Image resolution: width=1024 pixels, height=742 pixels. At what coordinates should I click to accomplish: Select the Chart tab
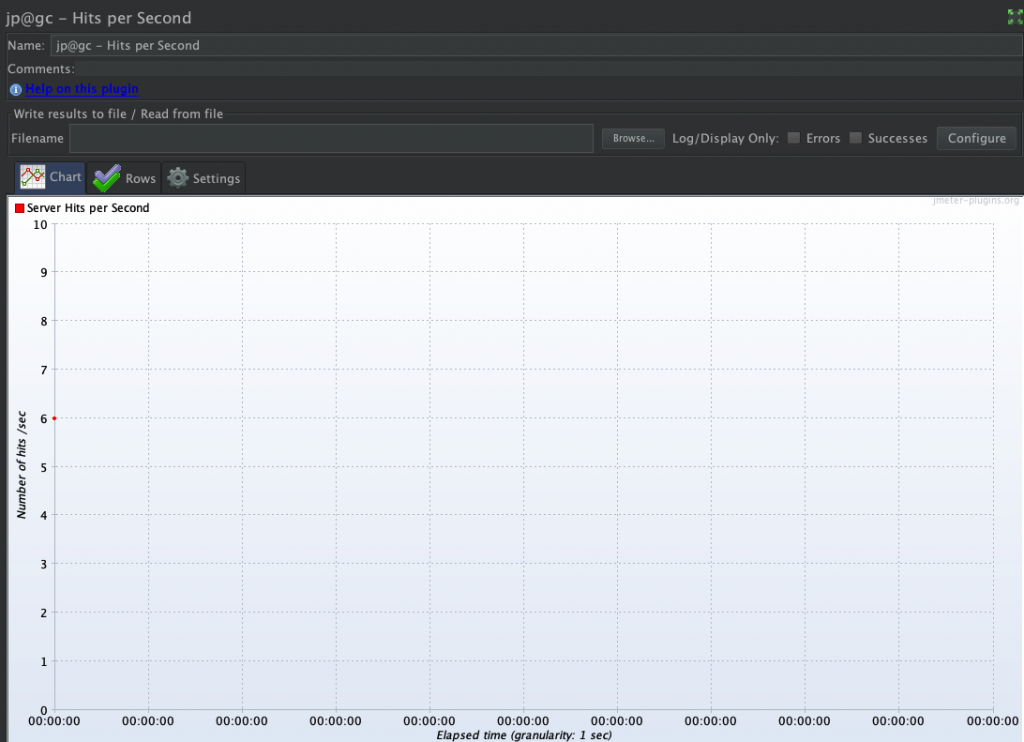click(65, 177)
